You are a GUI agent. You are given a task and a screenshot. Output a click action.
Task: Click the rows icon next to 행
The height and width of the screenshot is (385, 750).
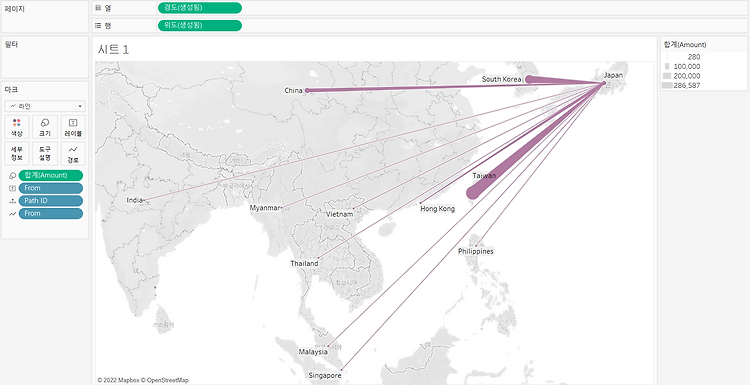98,25
